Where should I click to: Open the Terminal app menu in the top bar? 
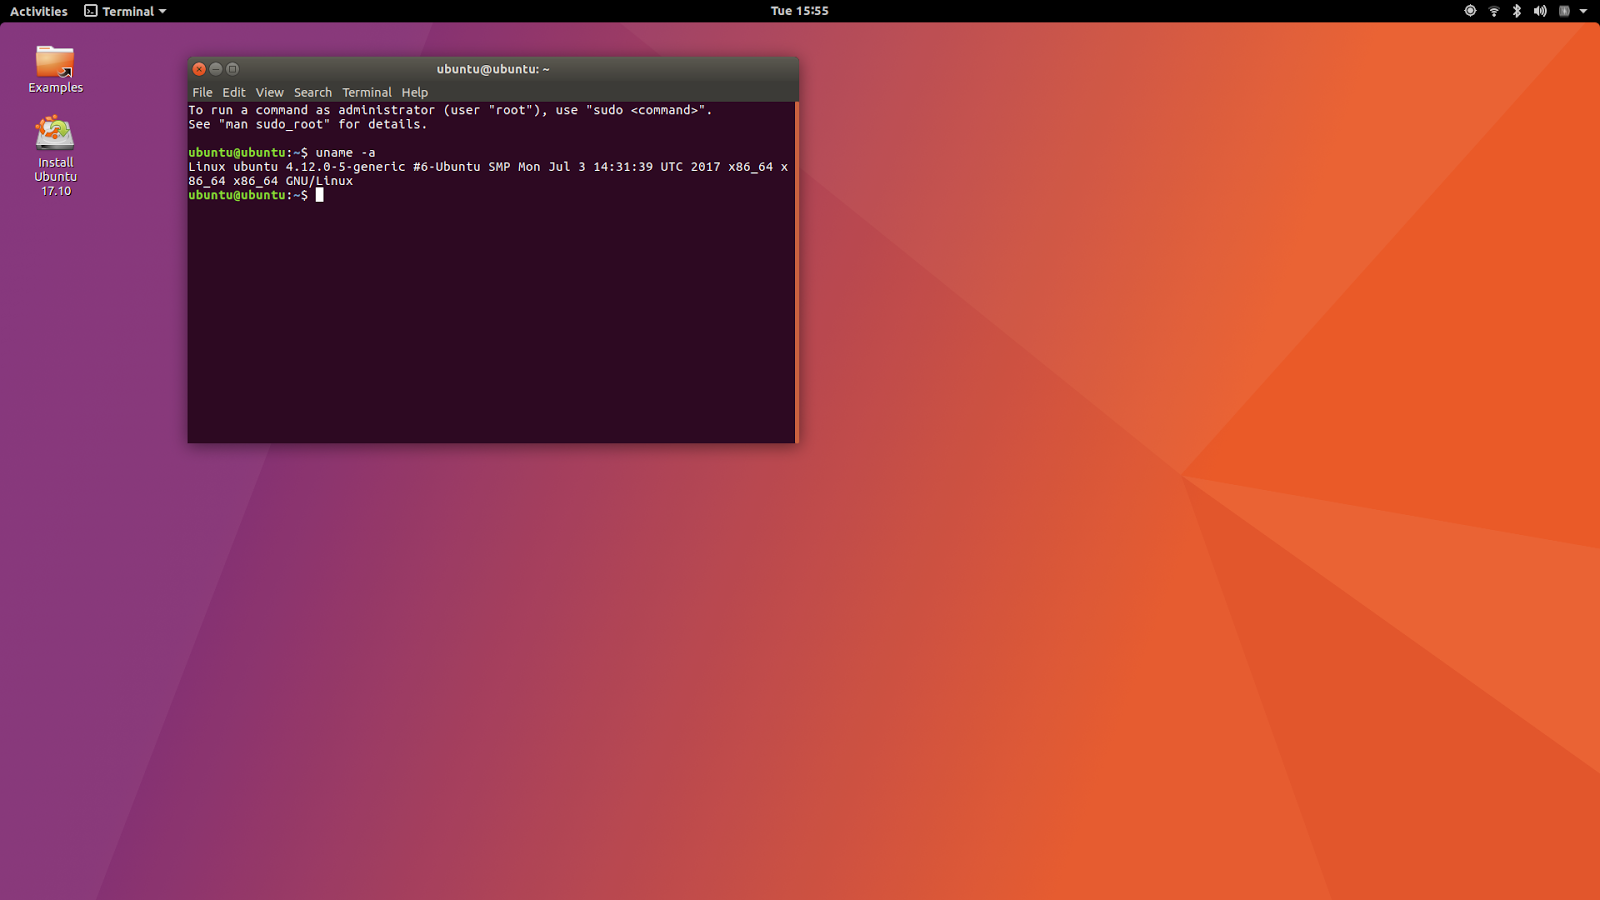point(125,11)
